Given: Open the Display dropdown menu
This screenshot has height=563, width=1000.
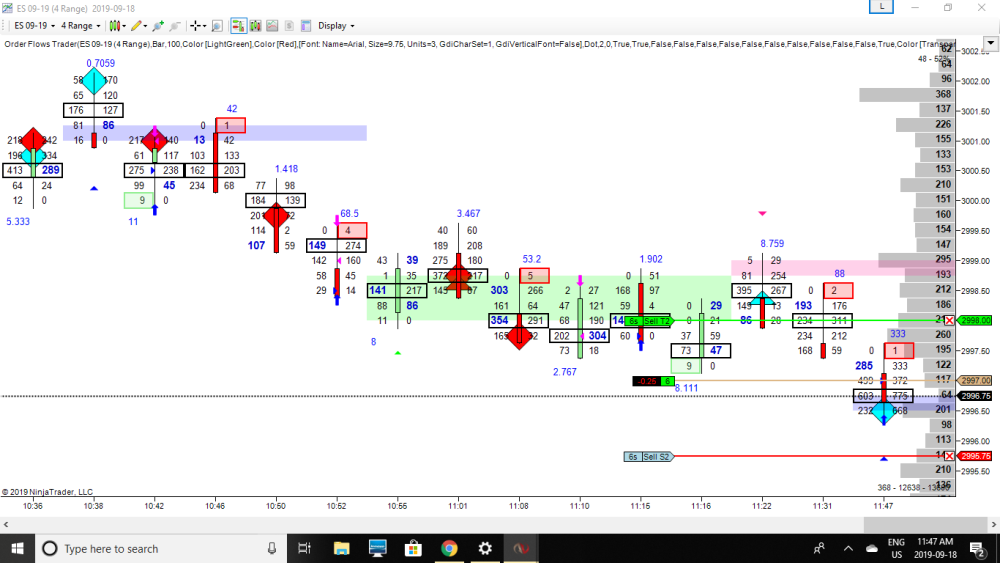Looking at the screenshot, I should (336, 25).
